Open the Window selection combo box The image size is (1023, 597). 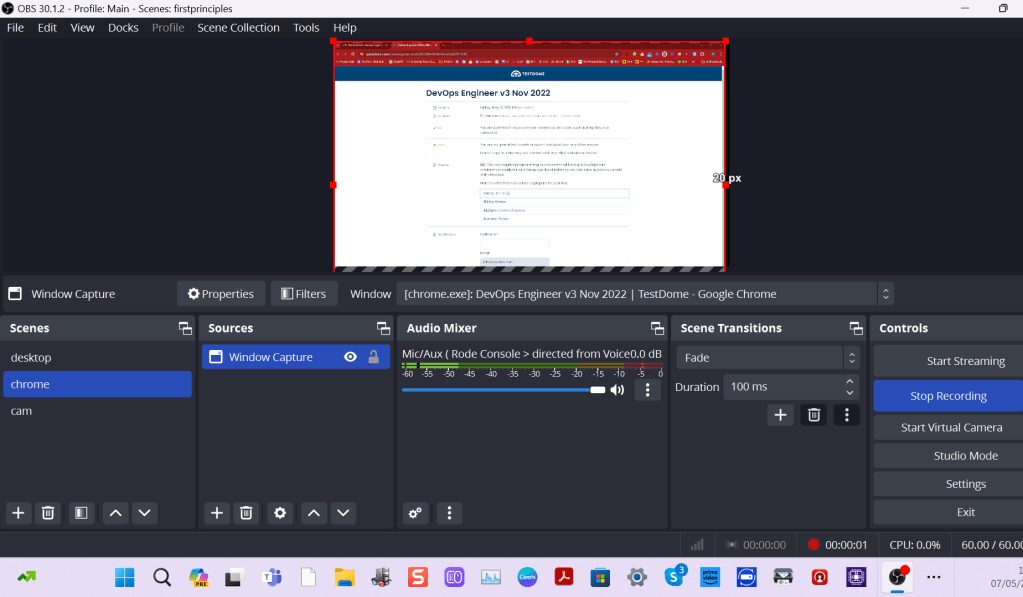645,294
